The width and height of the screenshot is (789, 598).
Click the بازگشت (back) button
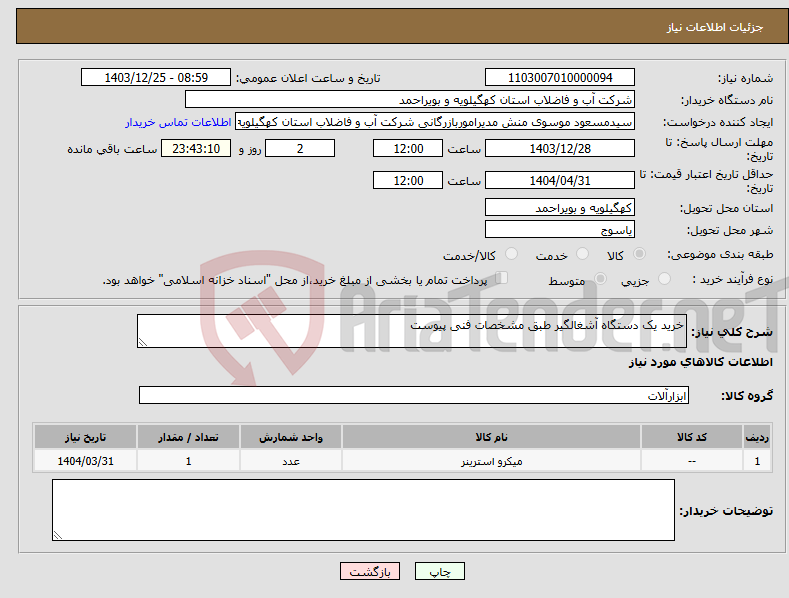pyautogui.click(x=370, y=572)
